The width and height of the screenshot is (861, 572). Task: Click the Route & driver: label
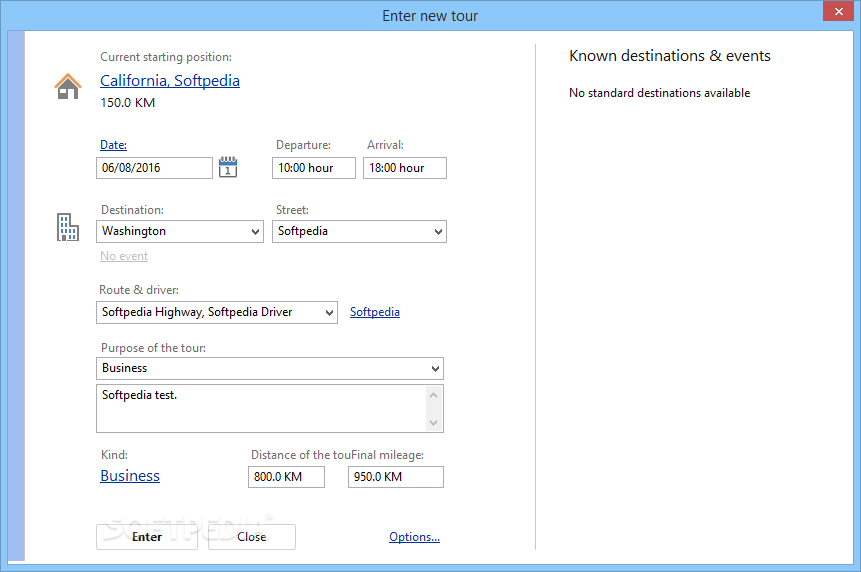pyautogui.click(x=139, y=290)
